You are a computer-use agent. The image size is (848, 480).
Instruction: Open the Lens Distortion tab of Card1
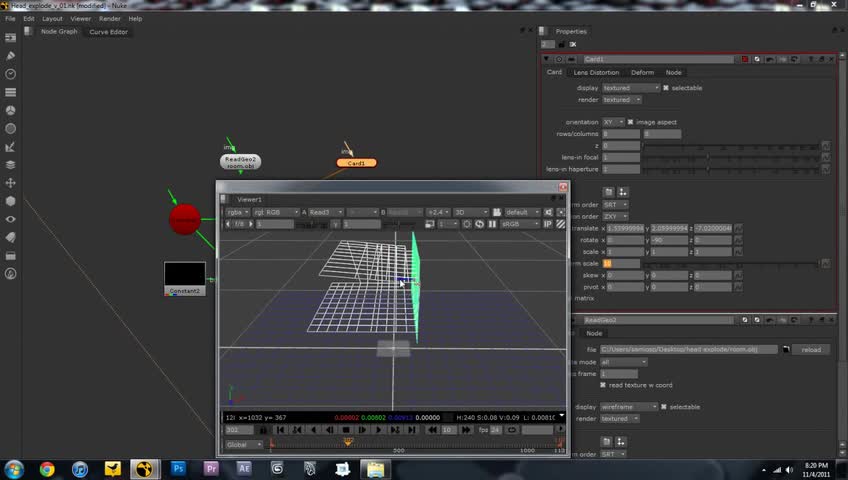coord(596,72)
